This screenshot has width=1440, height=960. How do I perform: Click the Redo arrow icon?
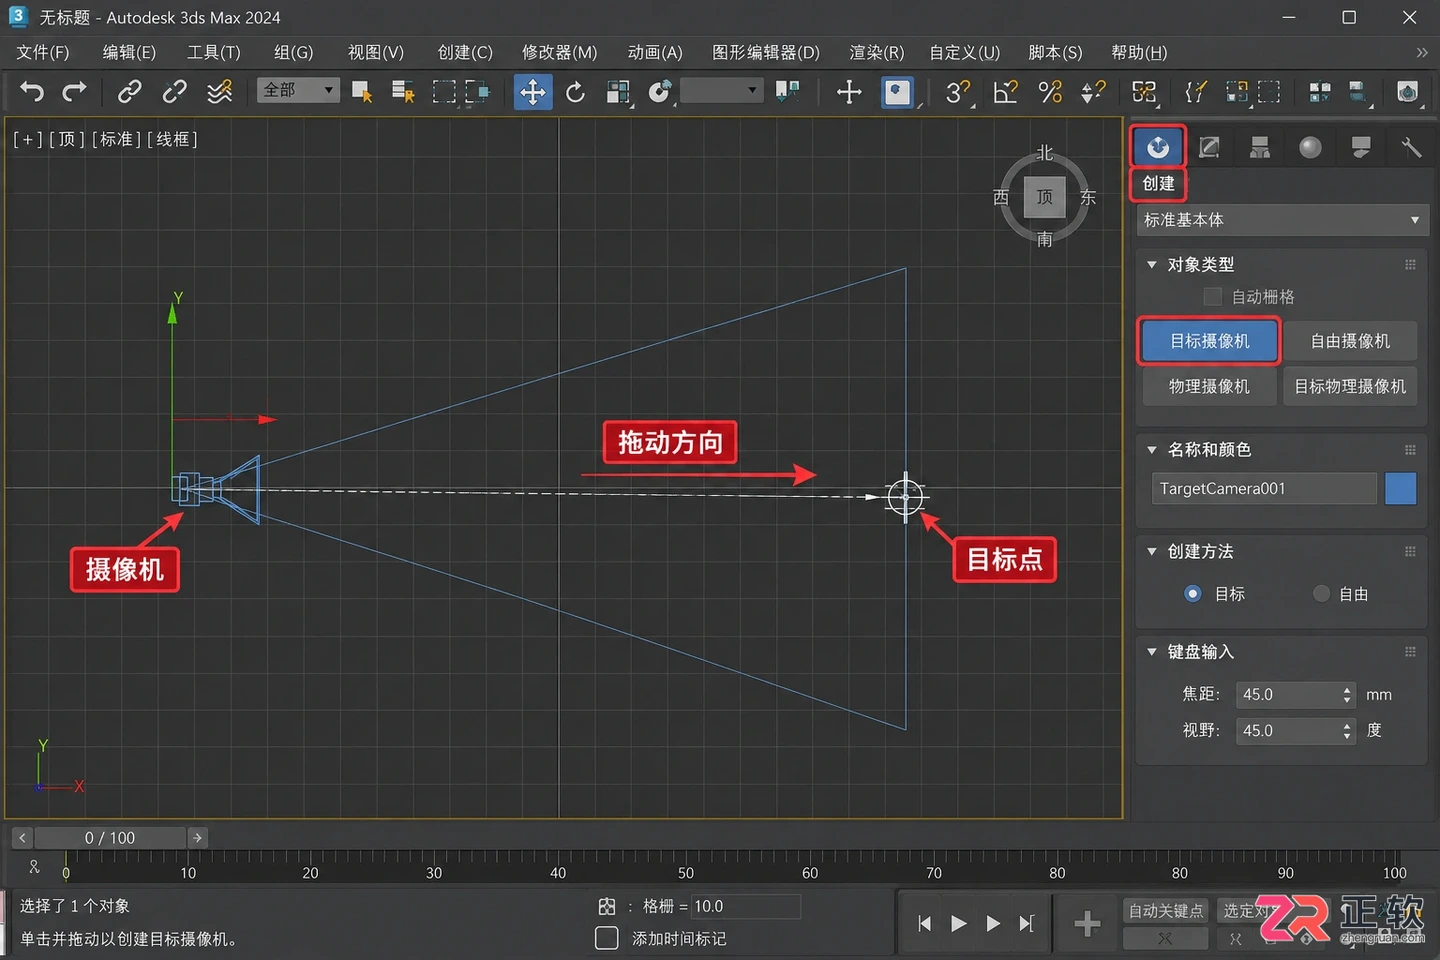coord(75,92)
